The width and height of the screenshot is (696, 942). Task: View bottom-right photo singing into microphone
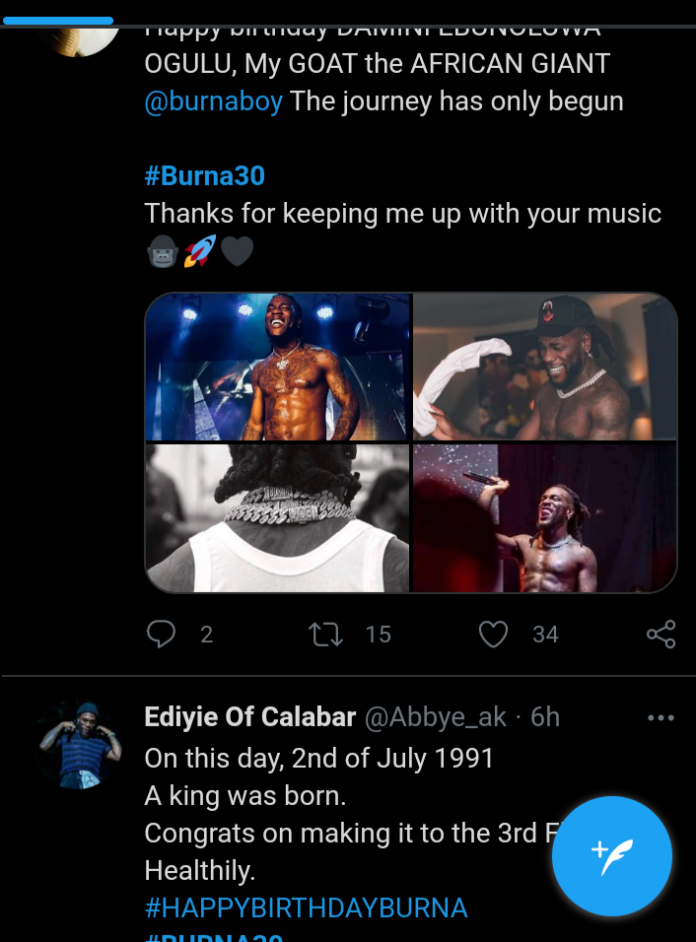[545, 518]
